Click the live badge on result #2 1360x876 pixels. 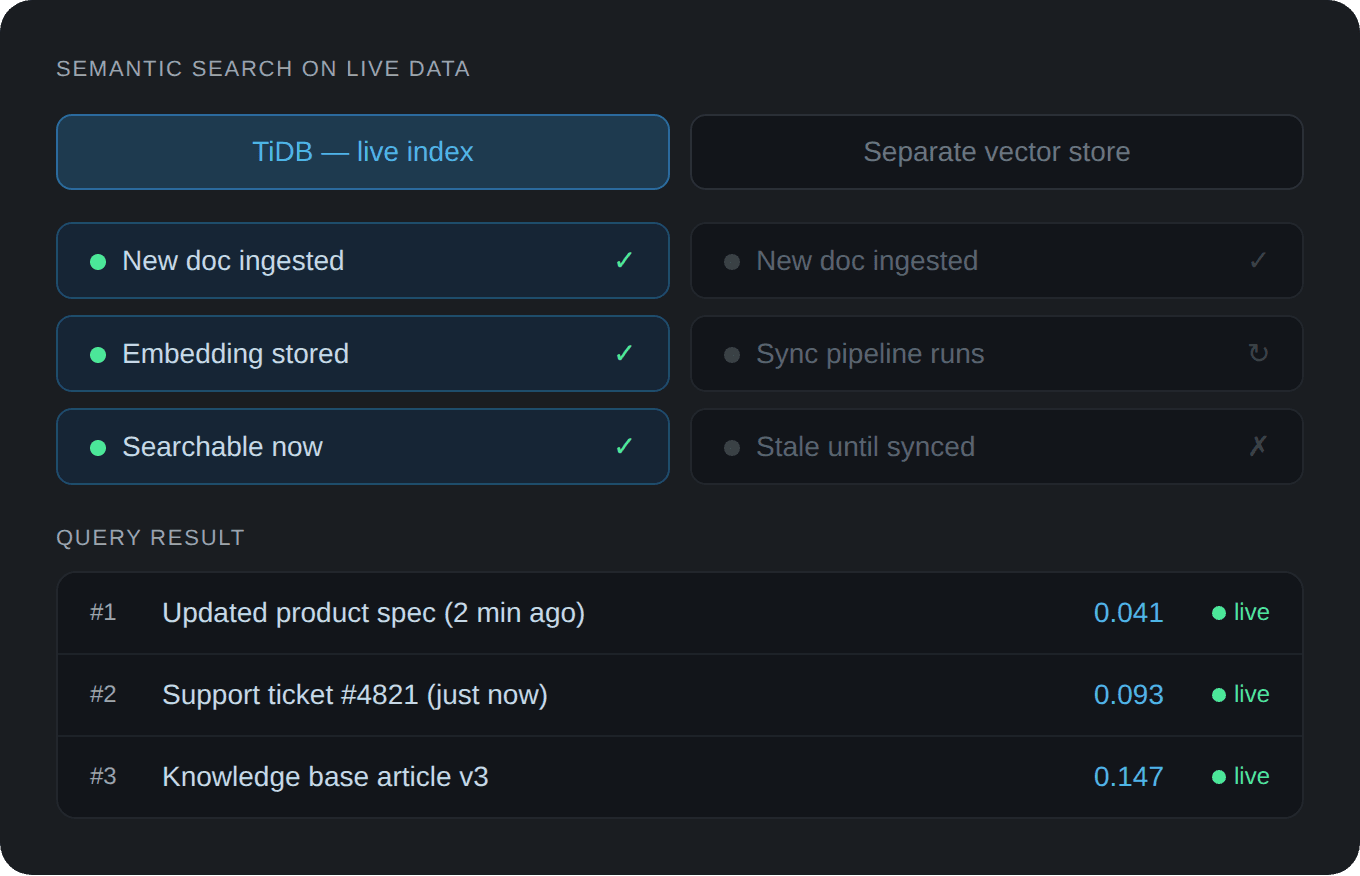click(1241, 695)
